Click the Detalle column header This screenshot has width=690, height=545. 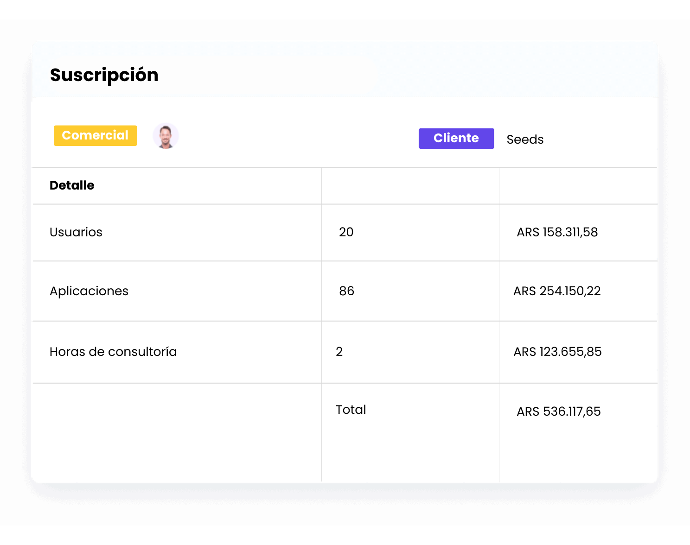point(72,186)
